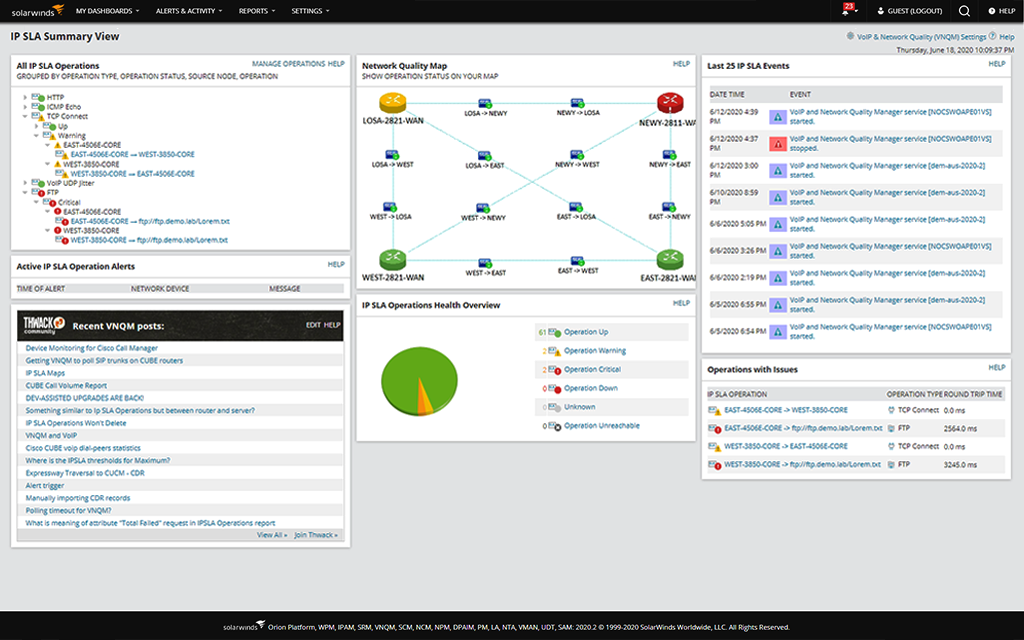Click the notifications bell icon

(846, 11)
